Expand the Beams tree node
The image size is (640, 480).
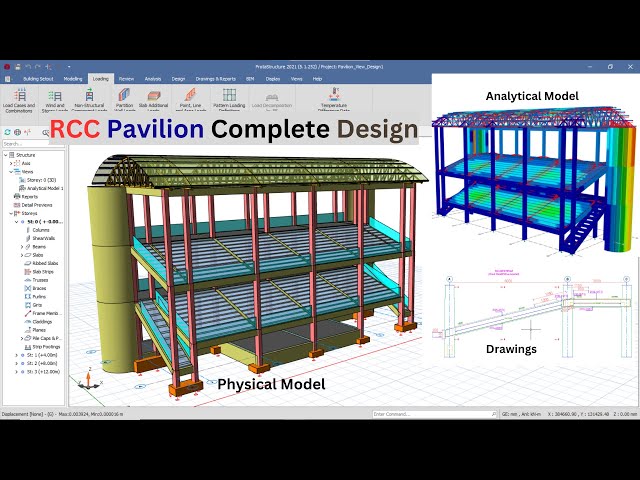pos(22,247)
